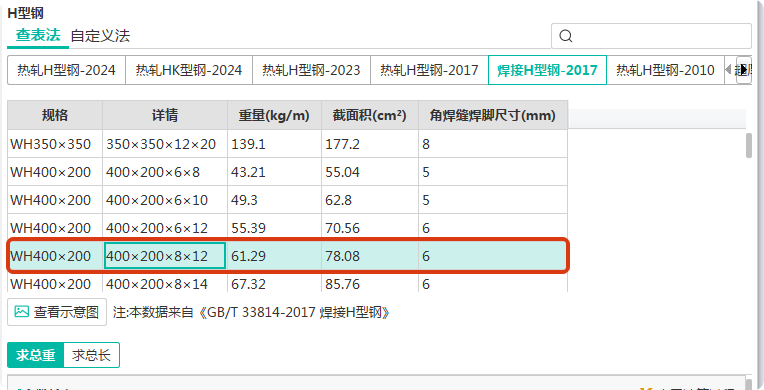Click the 400×200×6×10 detail cell
764x390 pixels.
[x=165, y=200]
